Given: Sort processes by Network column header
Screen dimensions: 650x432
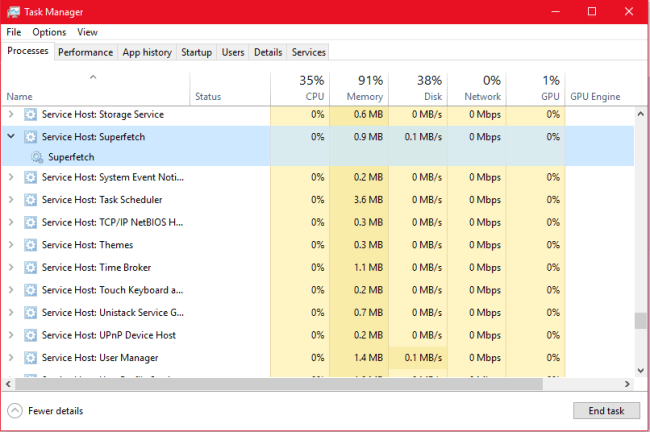Looking at the screenshot, I should pos(477,89).
